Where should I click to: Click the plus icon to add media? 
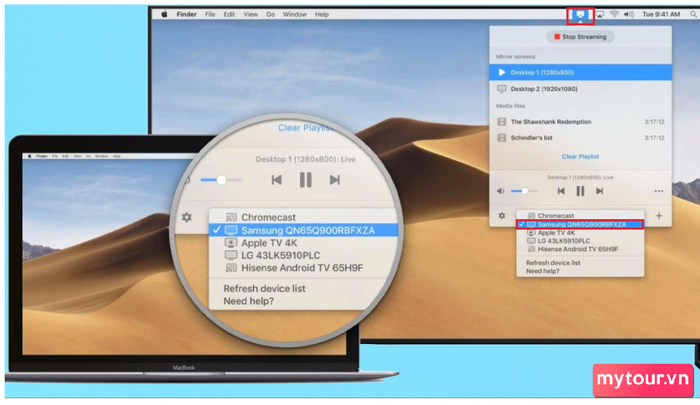point(659,216)
